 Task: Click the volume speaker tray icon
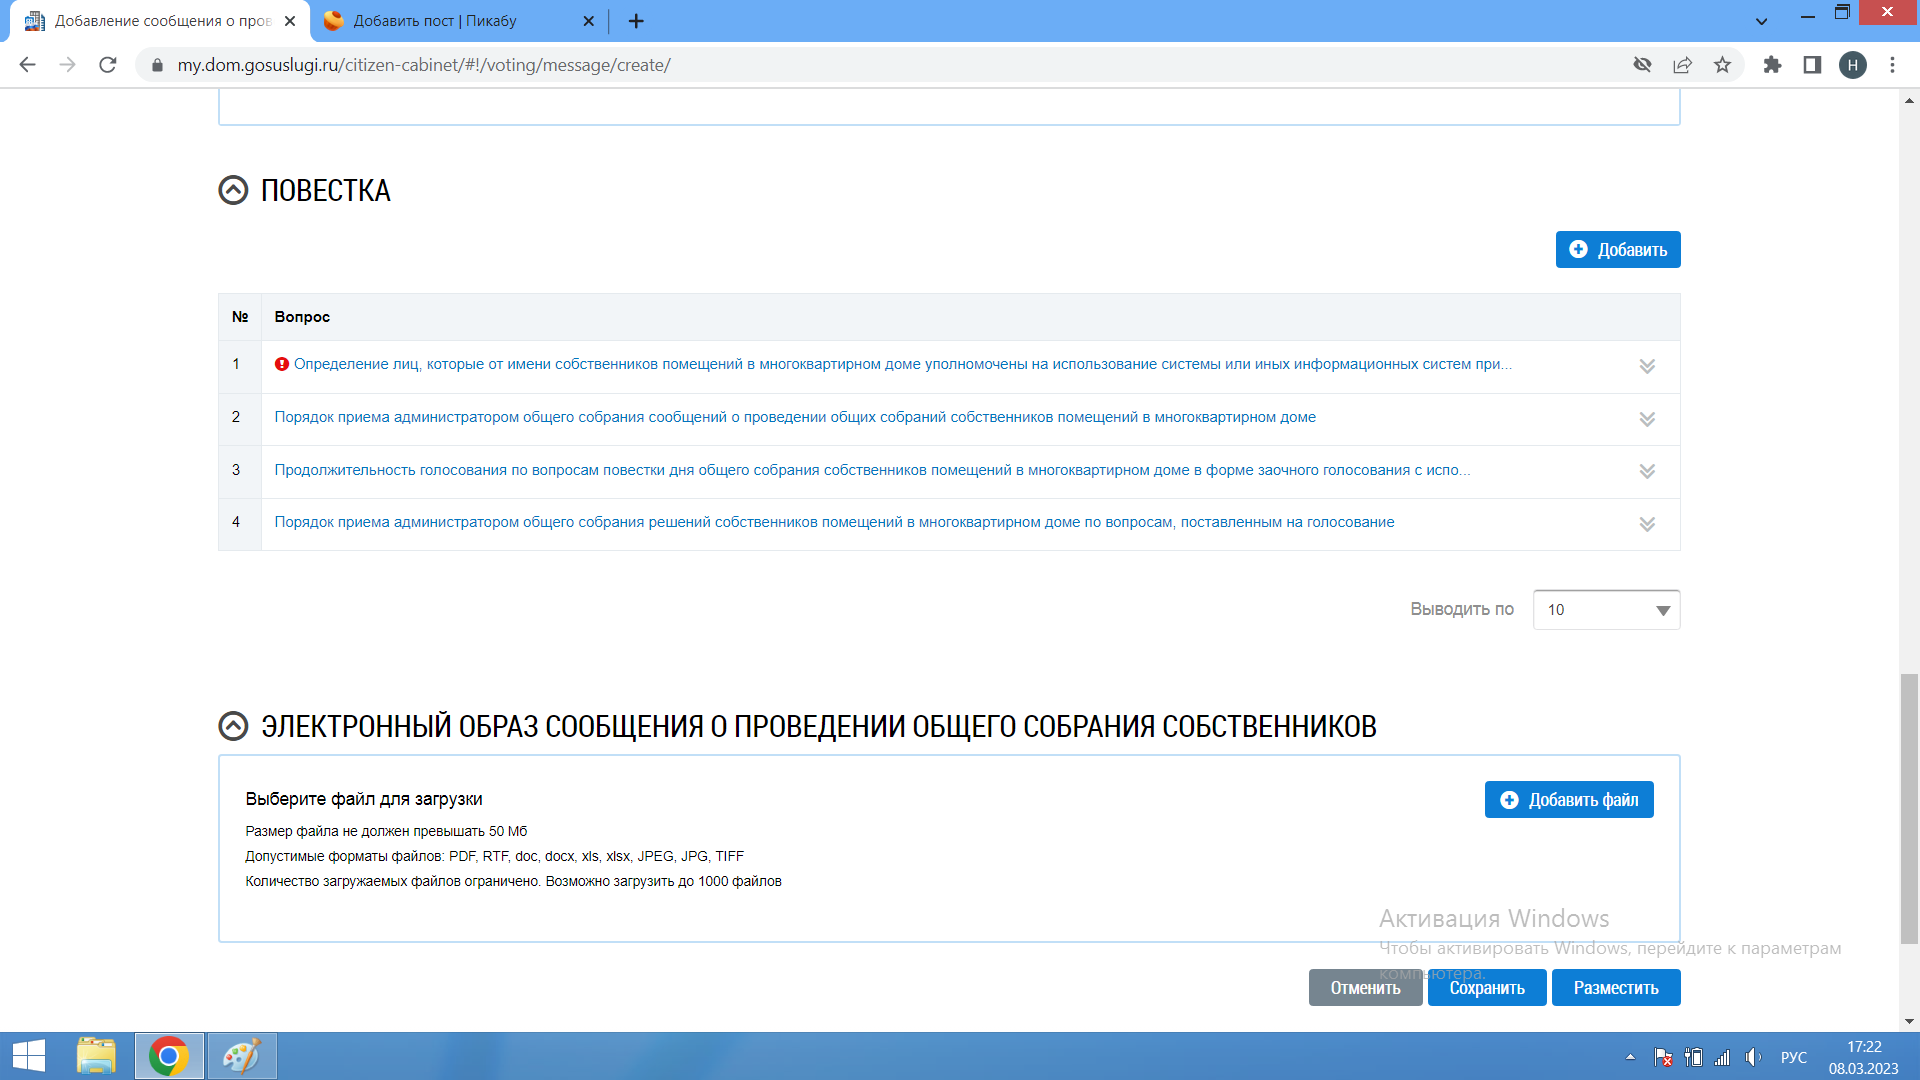point(1753,1057)
